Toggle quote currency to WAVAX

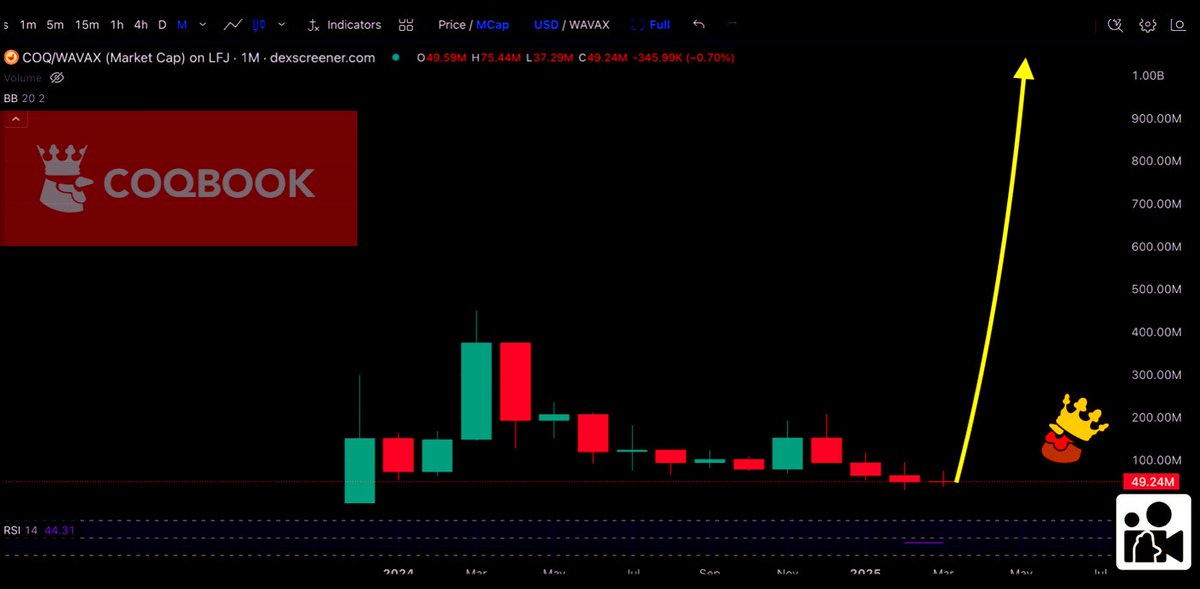pyautogui.click(x=589, y=25)
